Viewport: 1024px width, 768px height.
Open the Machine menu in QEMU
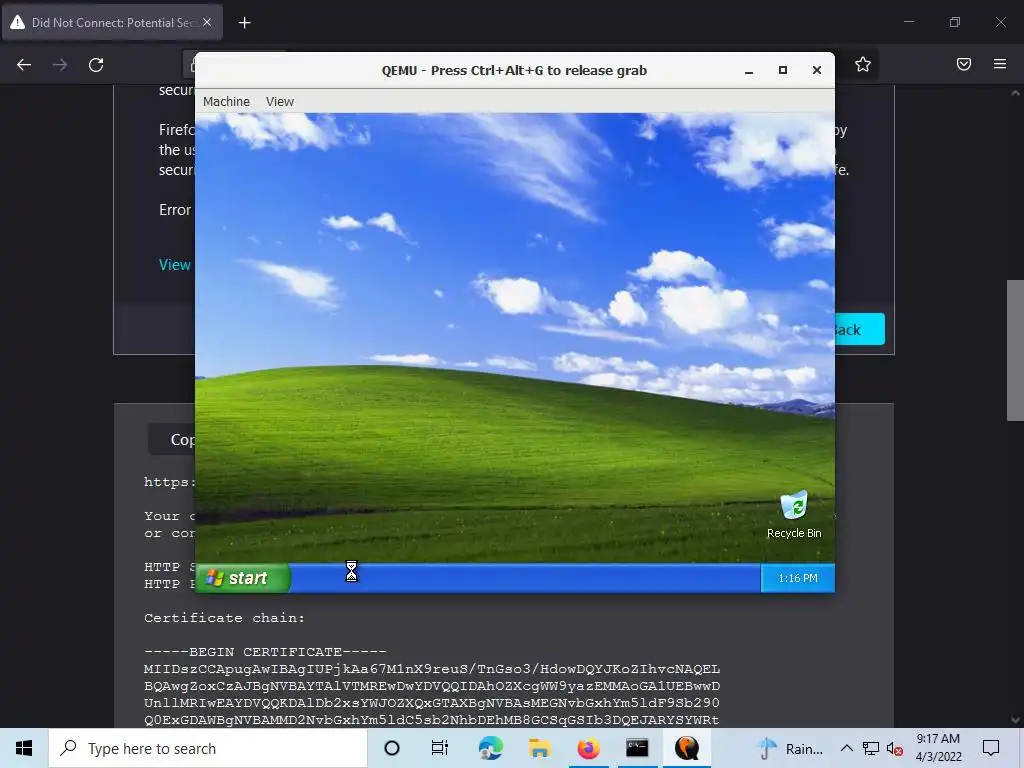226,101
